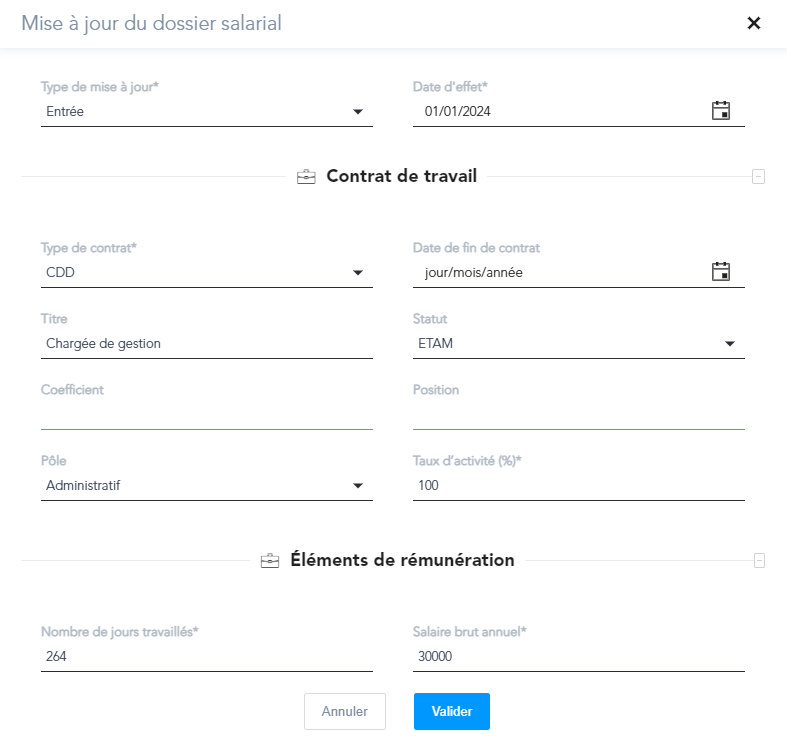Click the Valider button
This screenshot has width=787, height=742.
pos(452,711)
